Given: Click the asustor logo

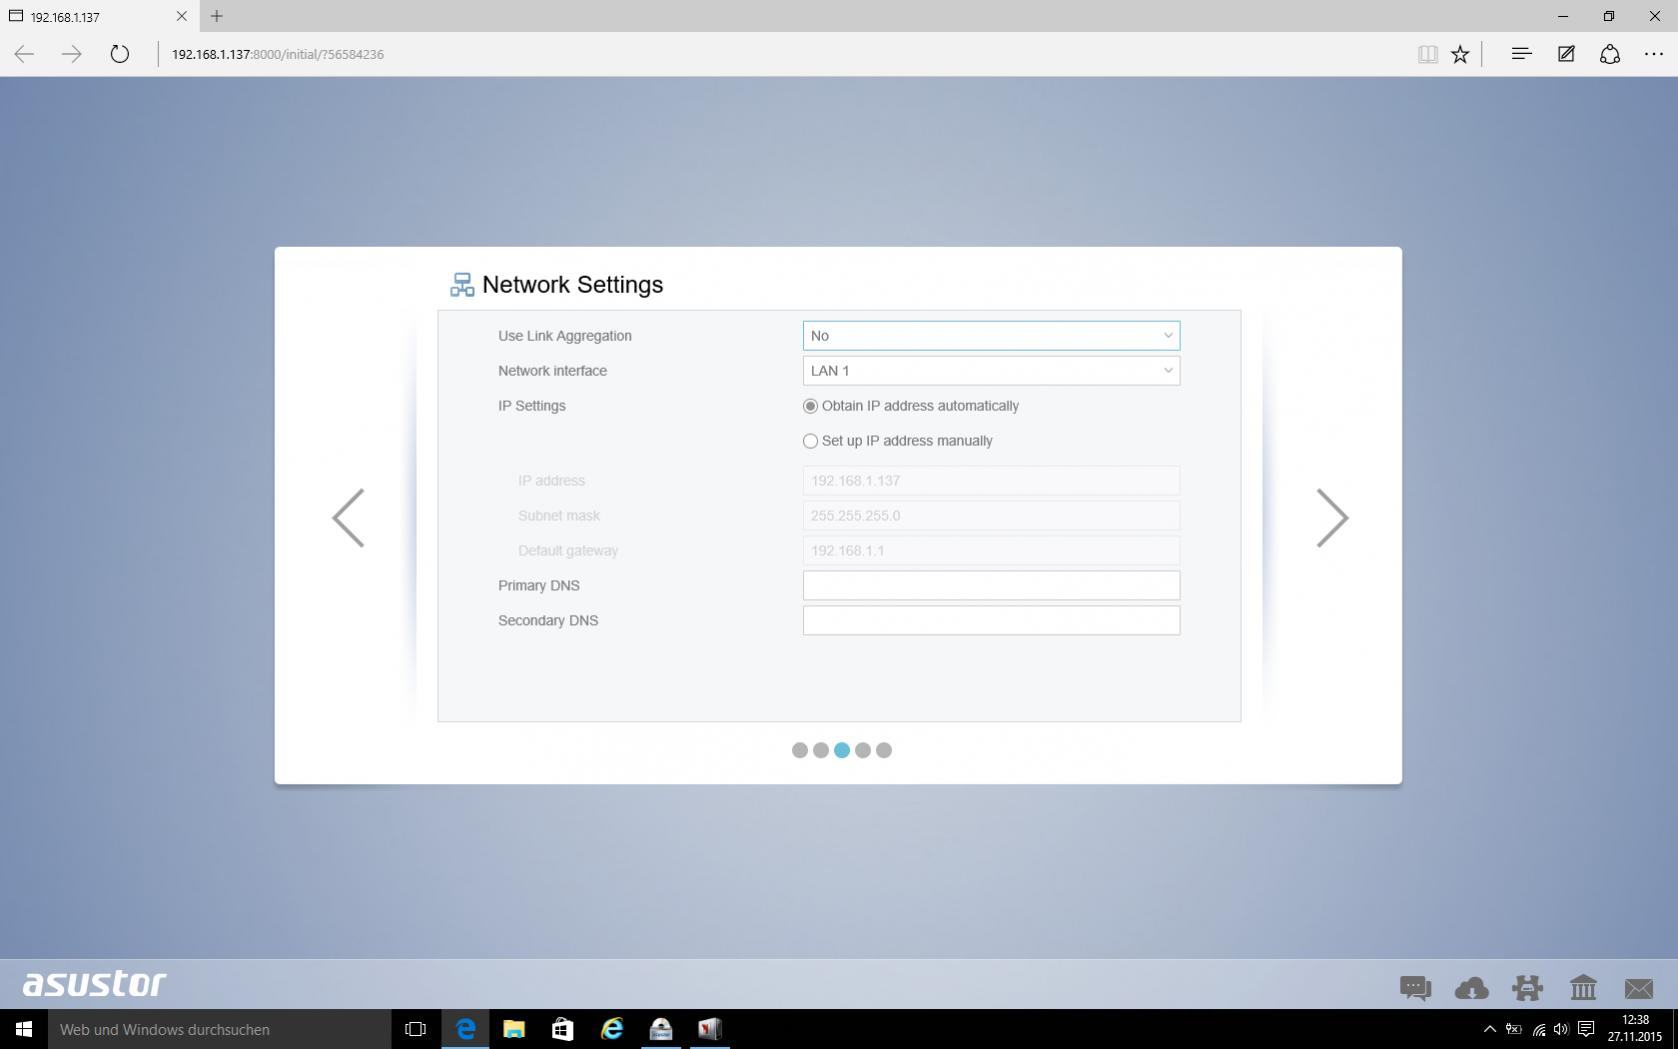Looking at the screenshot, I should pos(95,984).
